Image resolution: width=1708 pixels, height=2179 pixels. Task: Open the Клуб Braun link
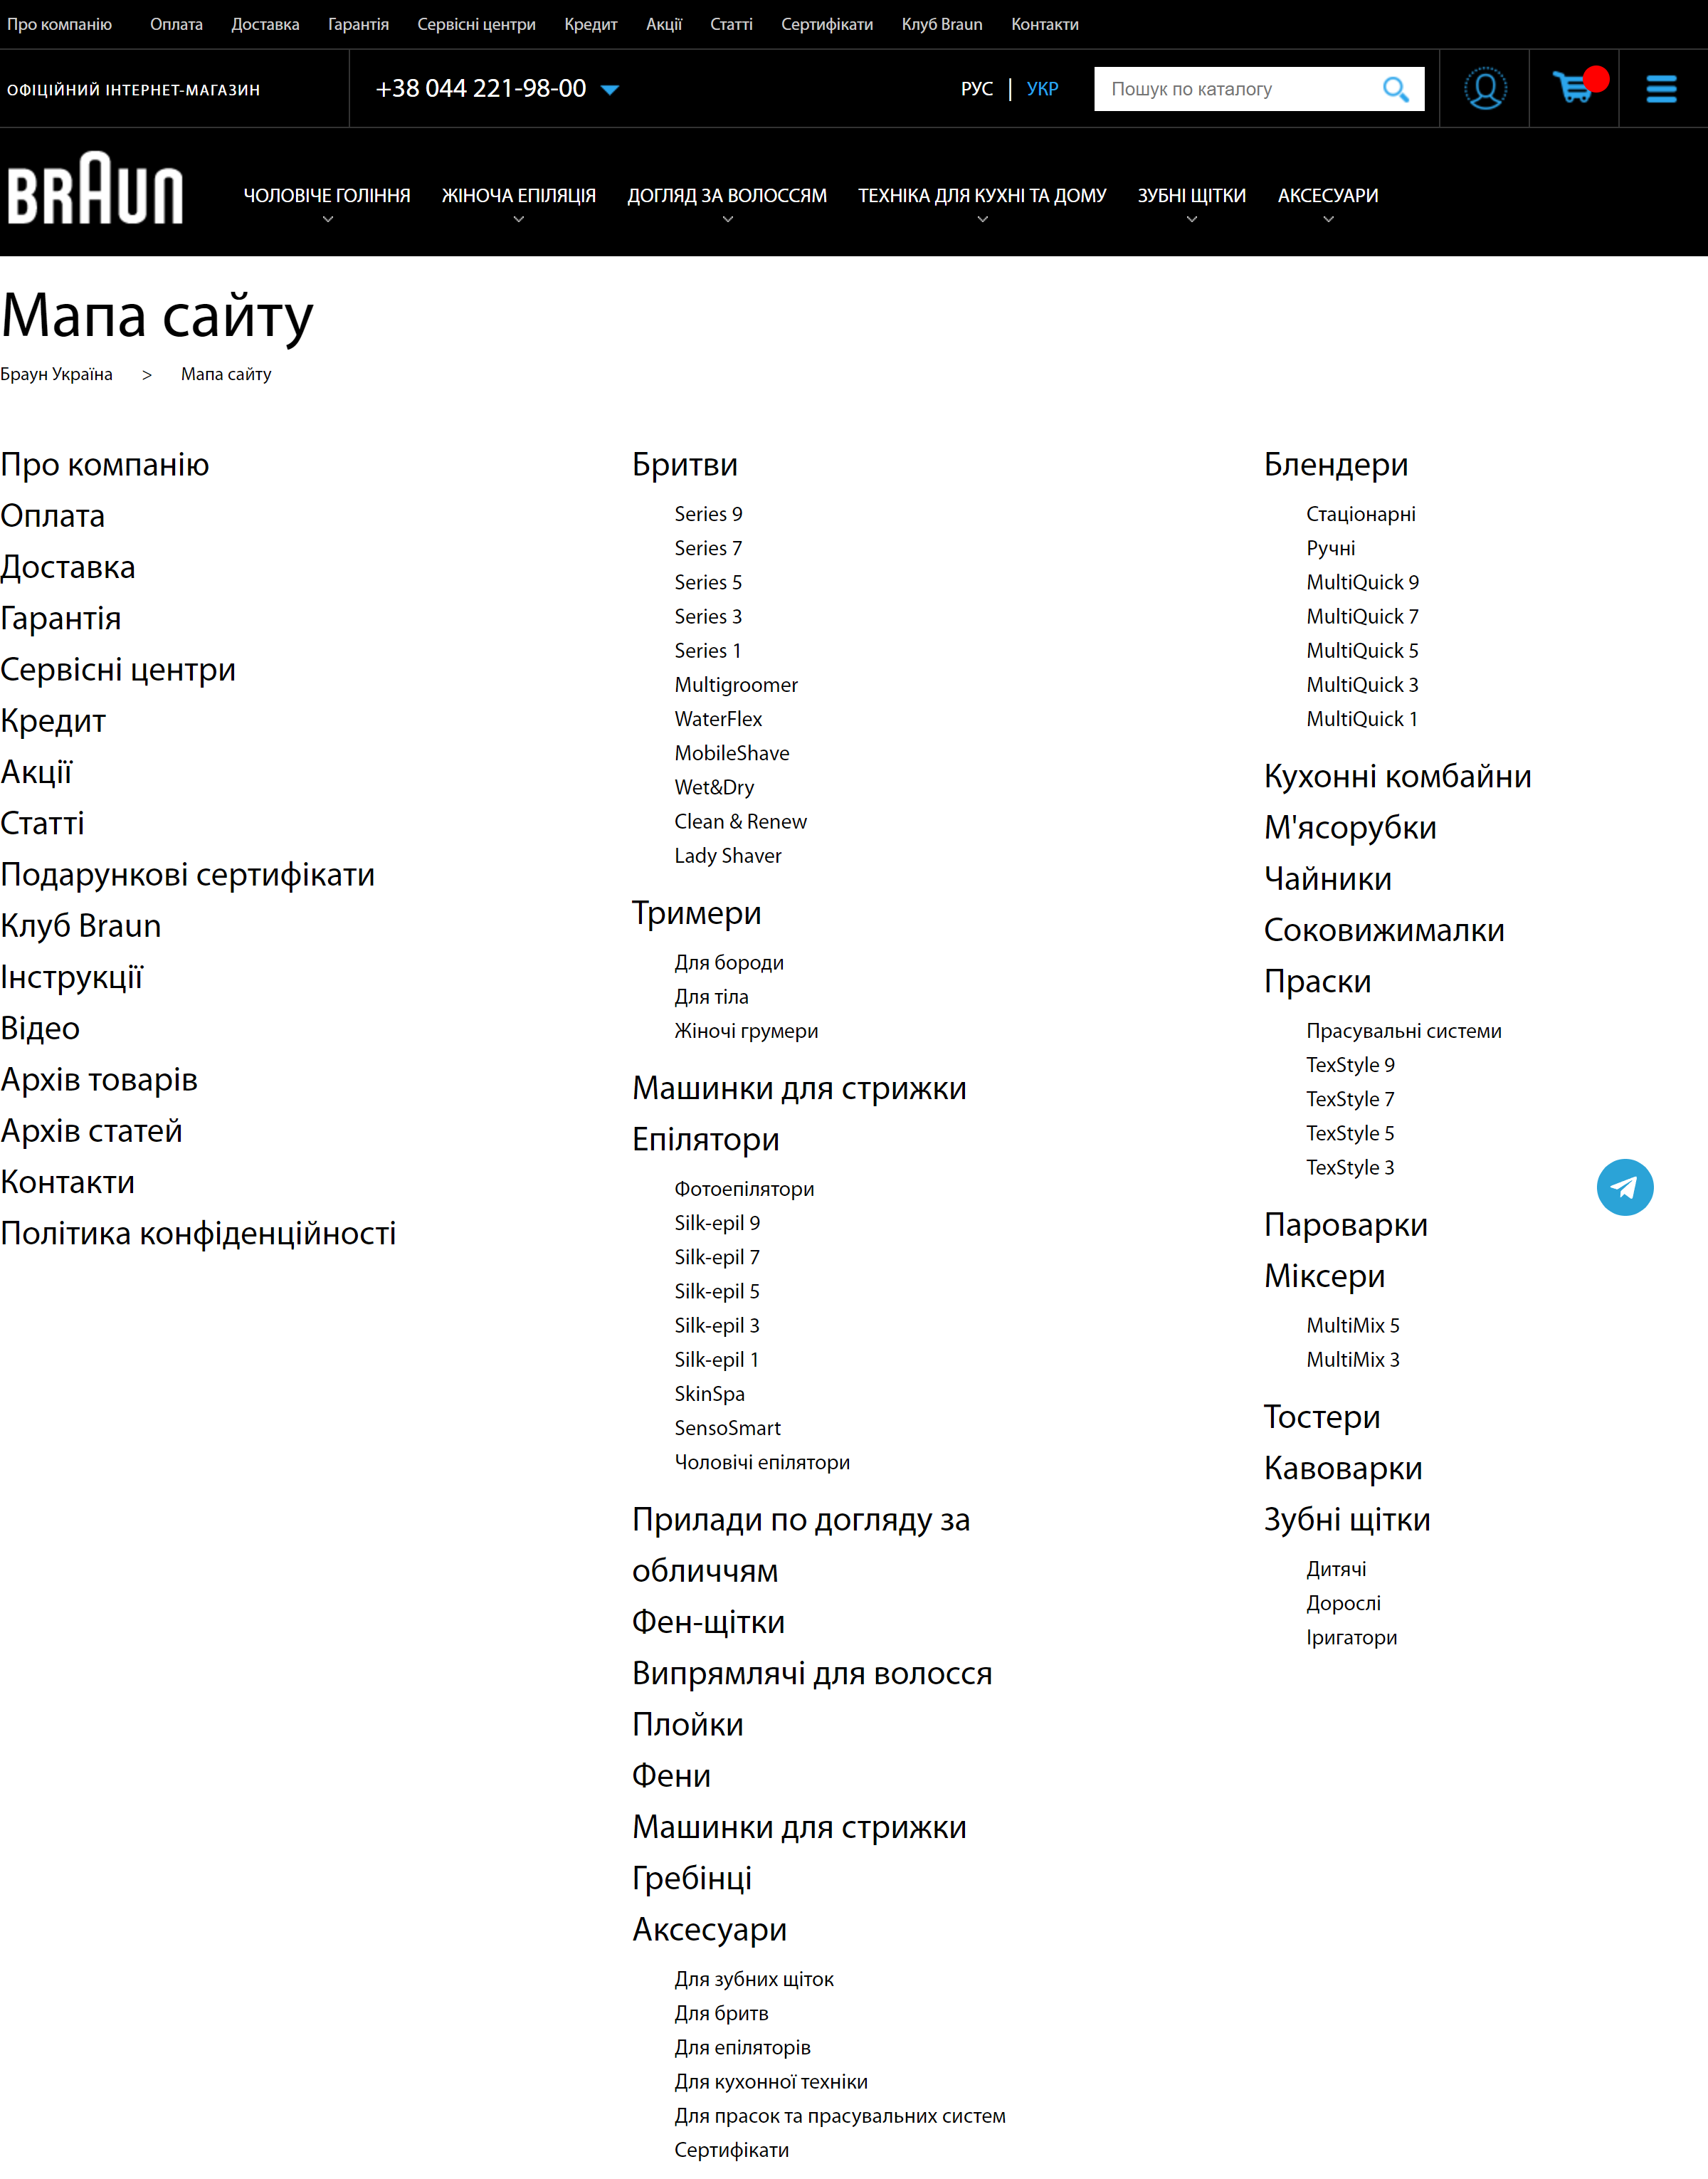[81, 926]
